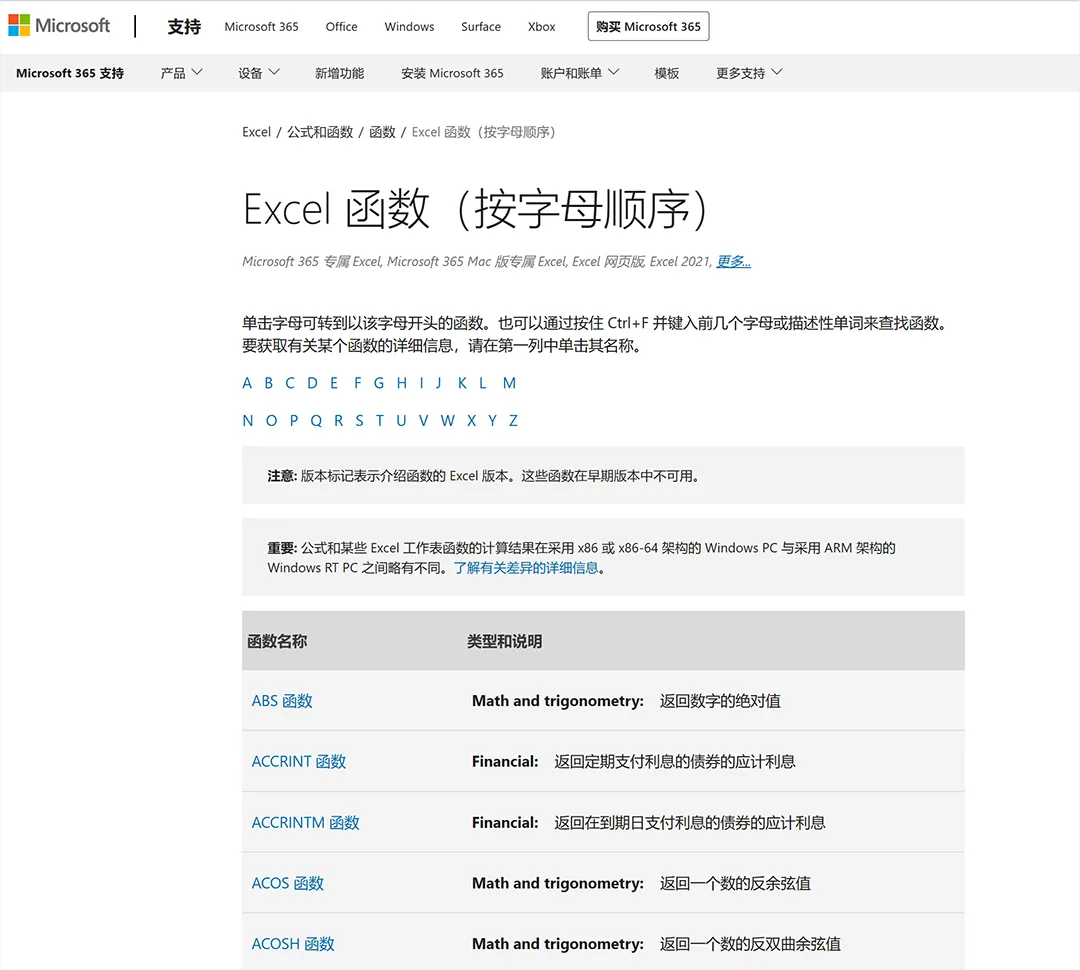Jump to letter U functions
1080x970 pixels.
(402, 421)
